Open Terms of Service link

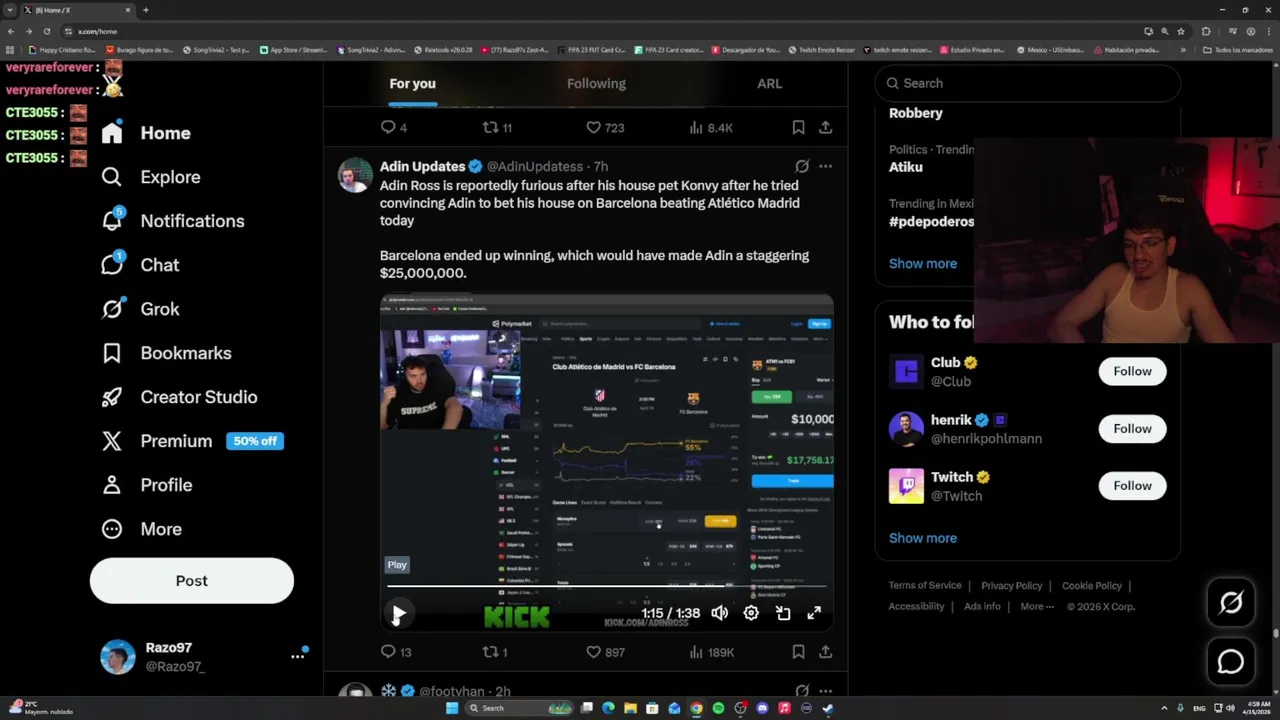pyautogui.click(x=925, y=586)
